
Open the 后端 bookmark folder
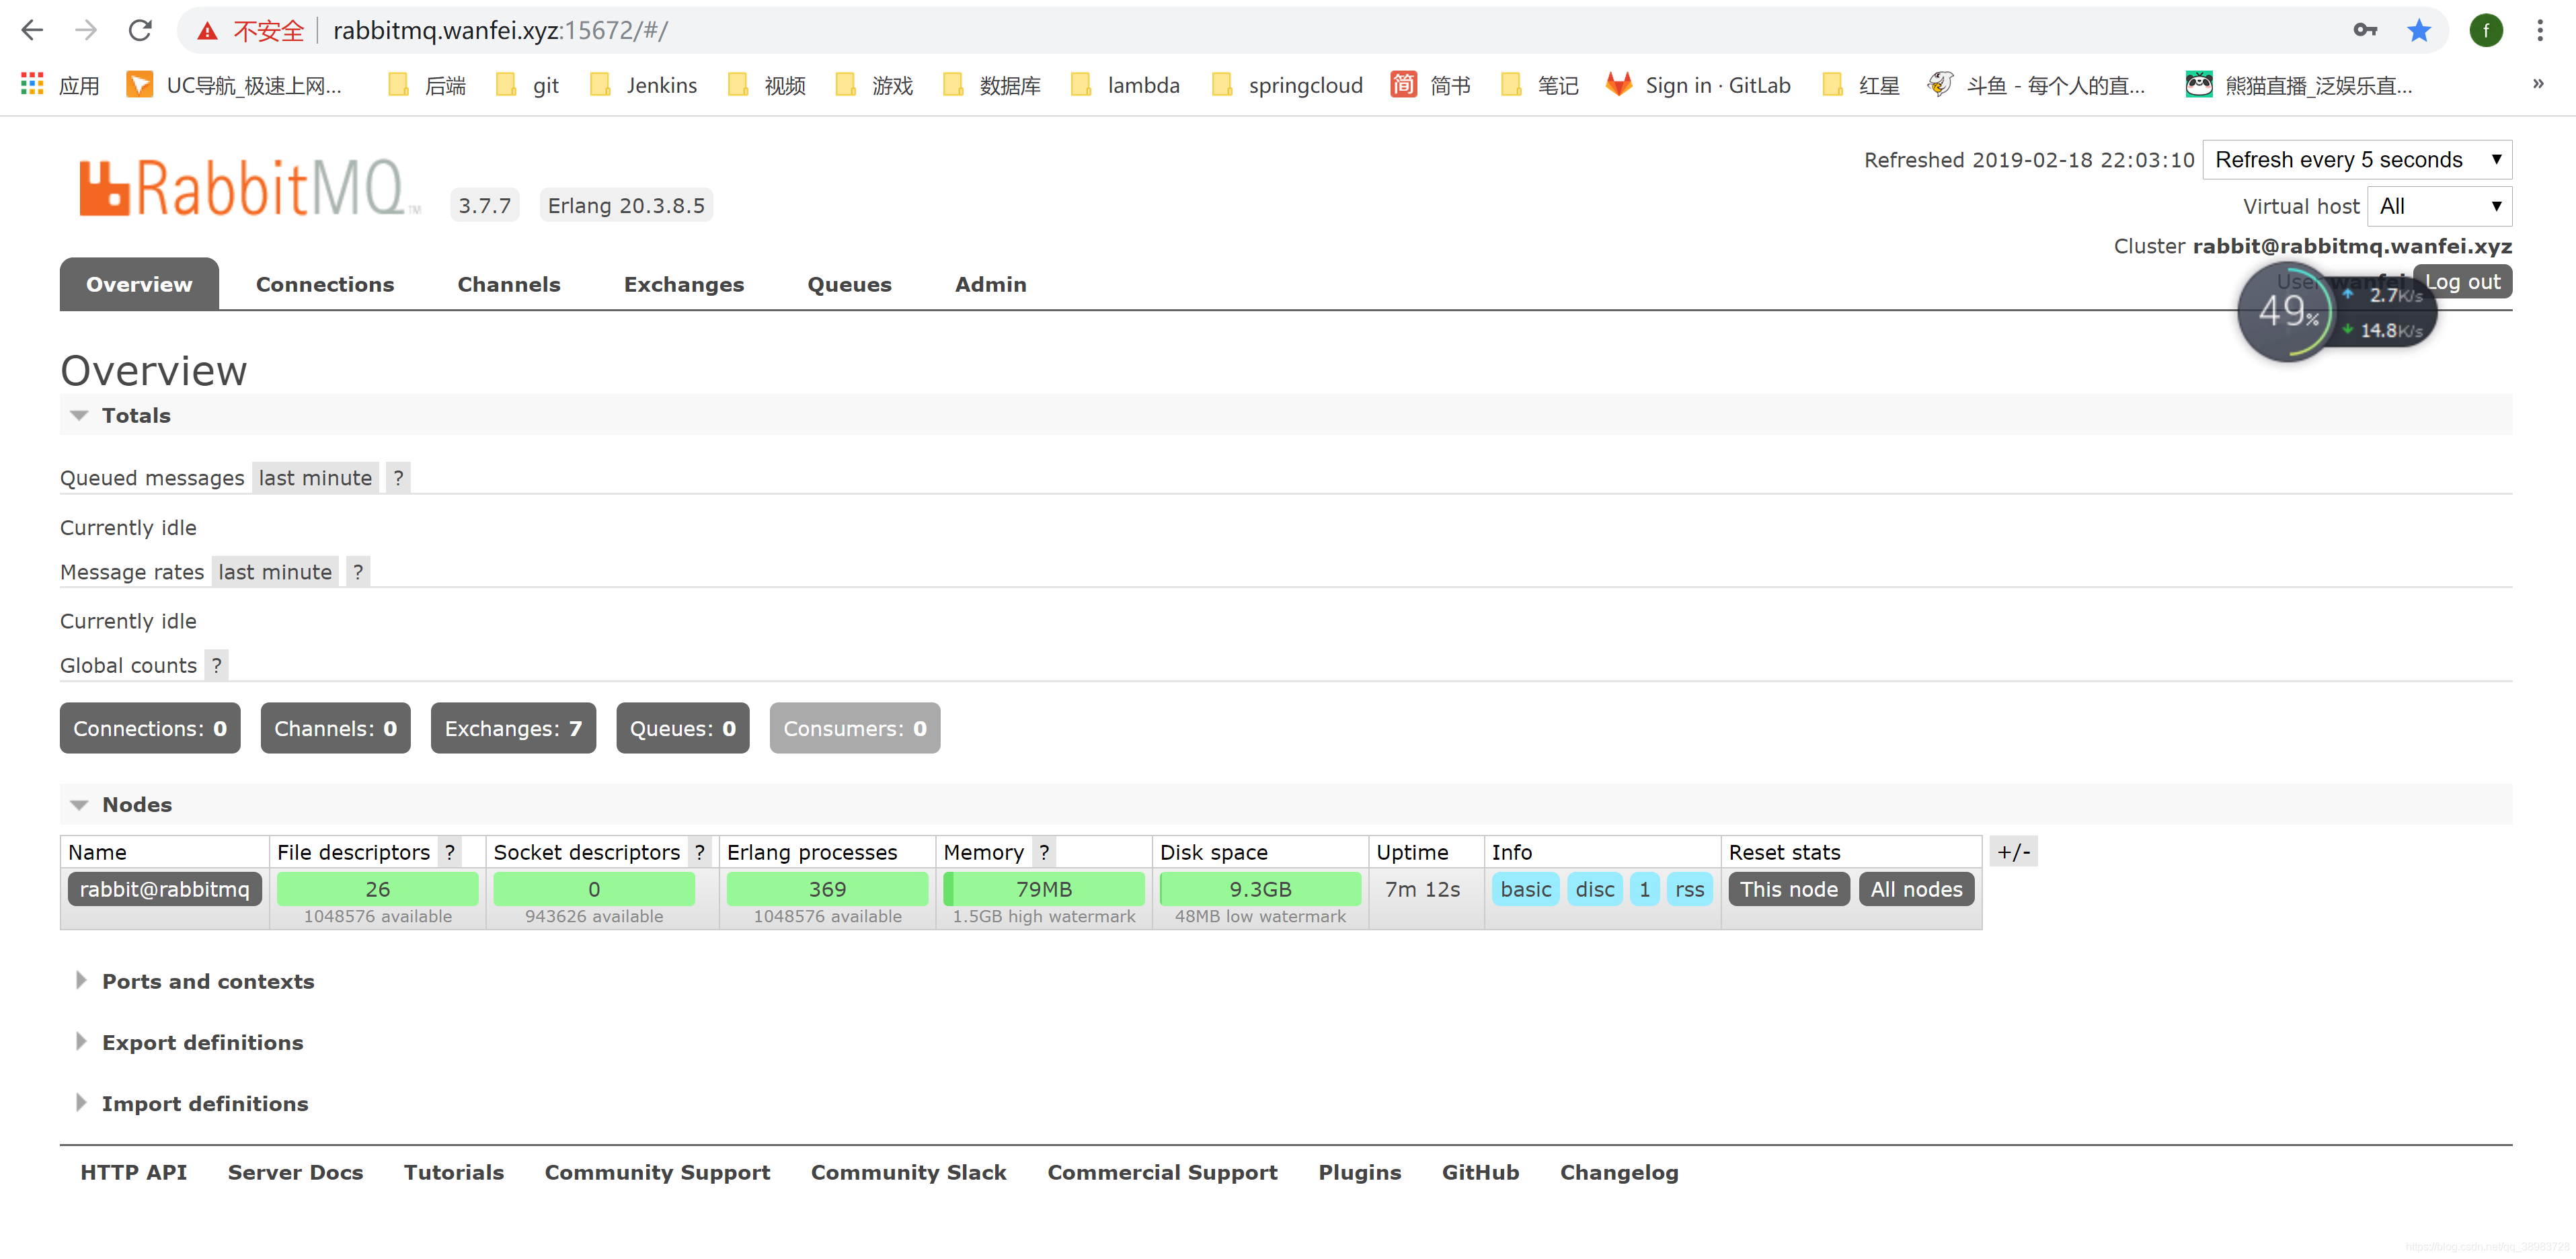[427, 85]
